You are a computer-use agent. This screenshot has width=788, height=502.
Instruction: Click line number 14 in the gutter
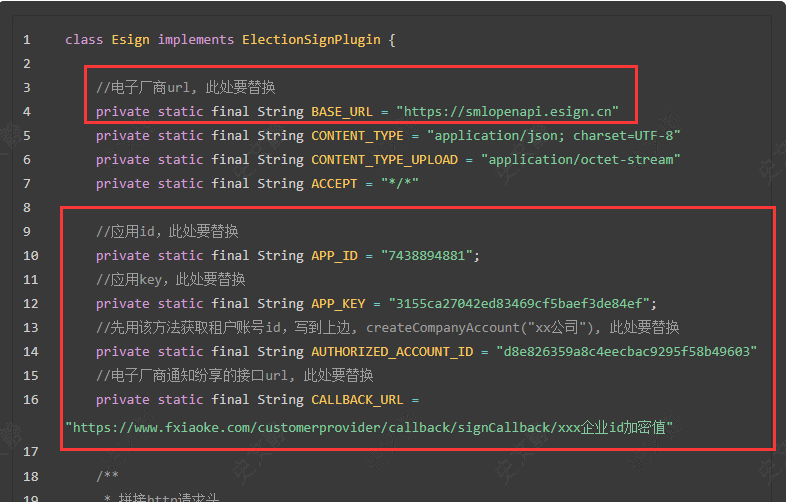pos(31,352)
